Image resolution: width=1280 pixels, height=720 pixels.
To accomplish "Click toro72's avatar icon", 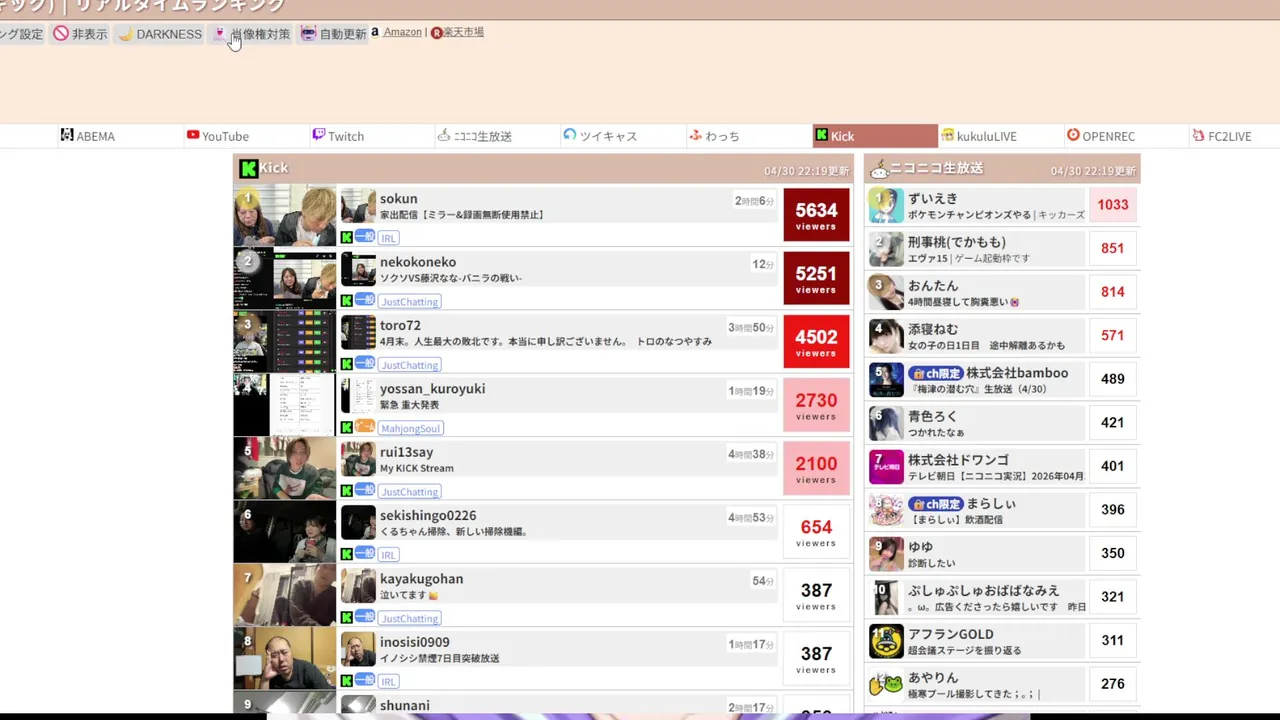I will pos(358,332).
